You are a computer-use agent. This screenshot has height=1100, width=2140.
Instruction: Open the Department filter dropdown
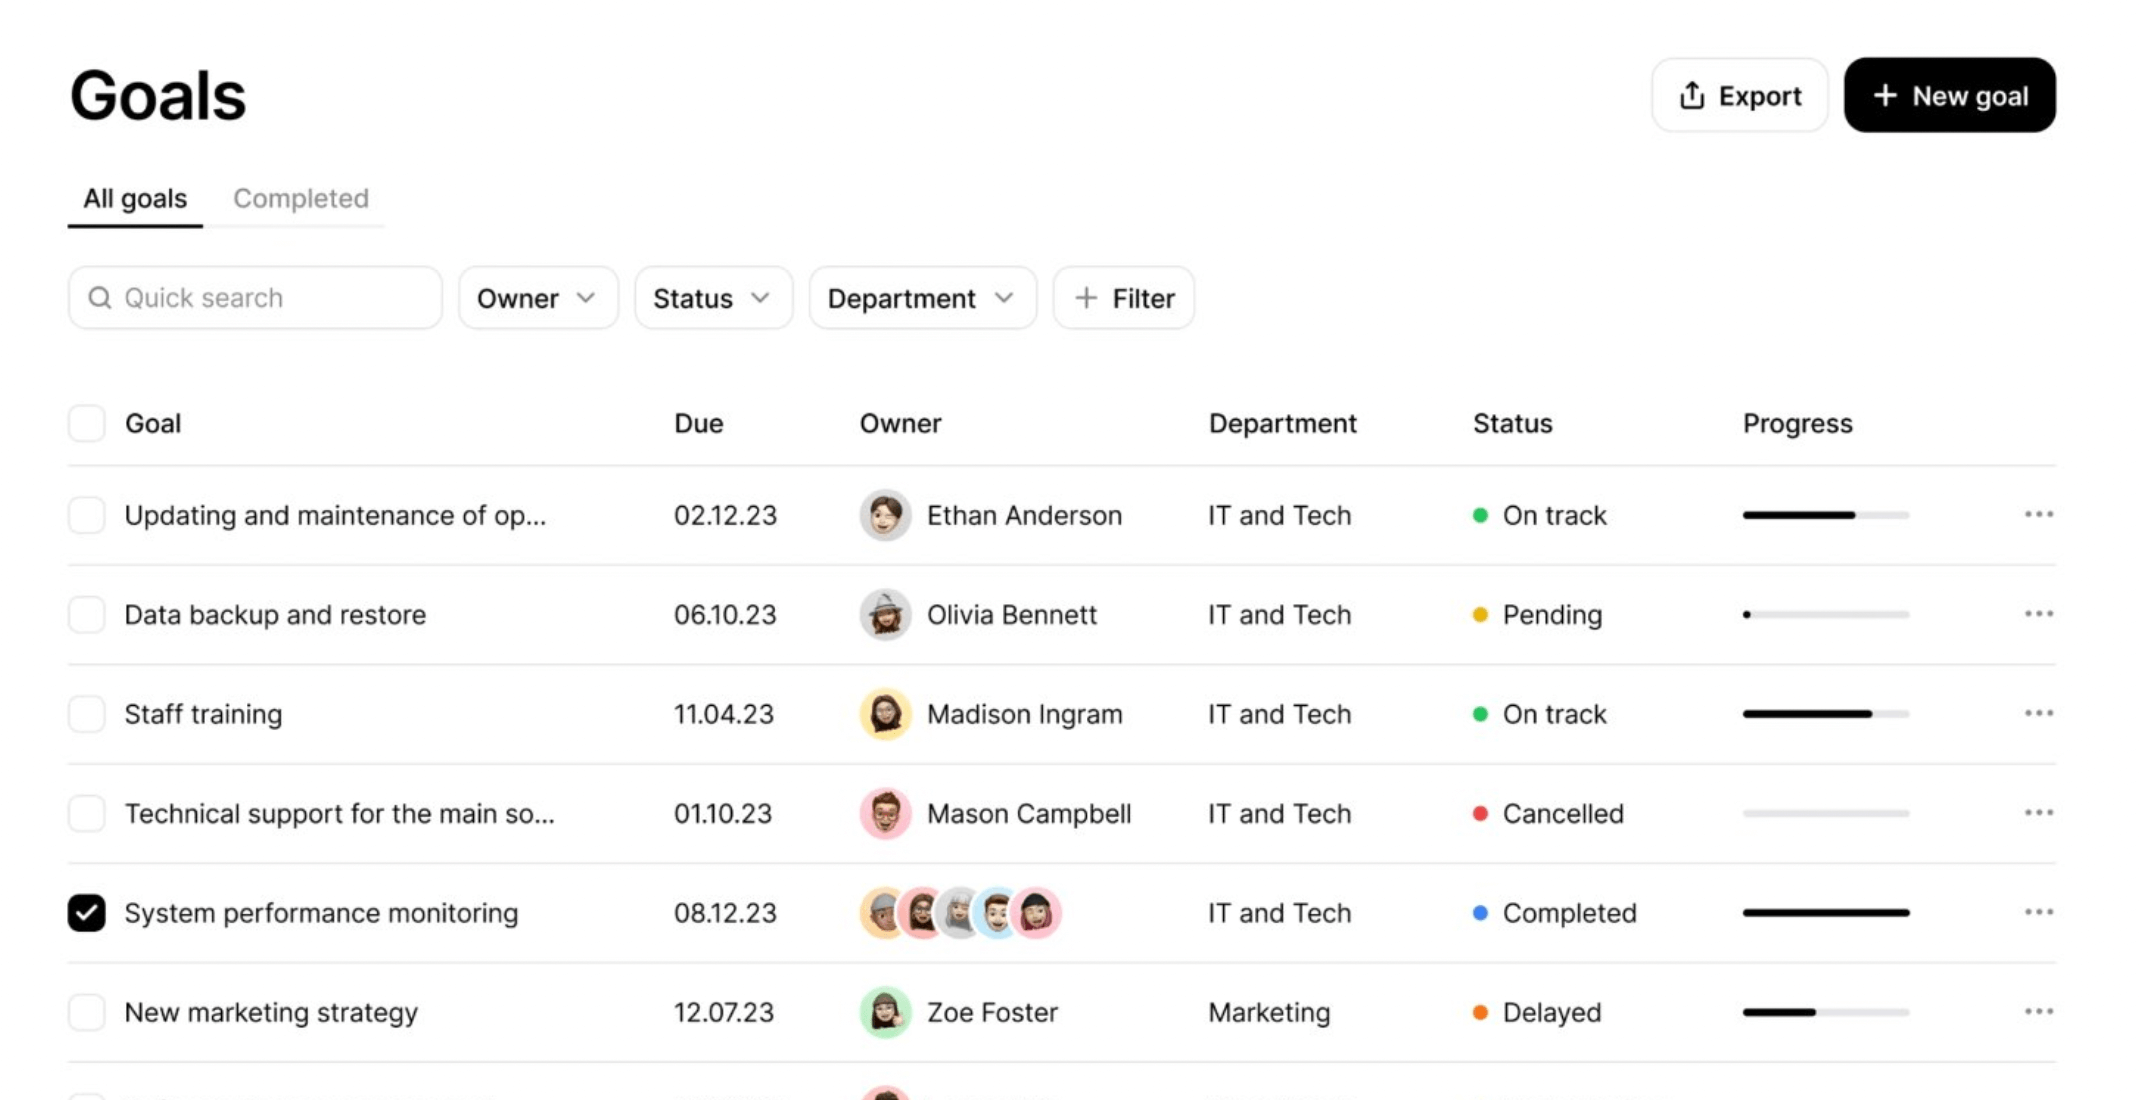[x=921, y=298]
